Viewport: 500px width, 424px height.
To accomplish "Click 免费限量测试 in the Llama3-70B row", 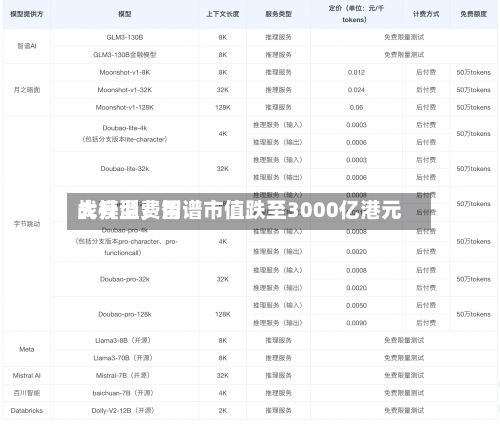I will tap(404, 358).
